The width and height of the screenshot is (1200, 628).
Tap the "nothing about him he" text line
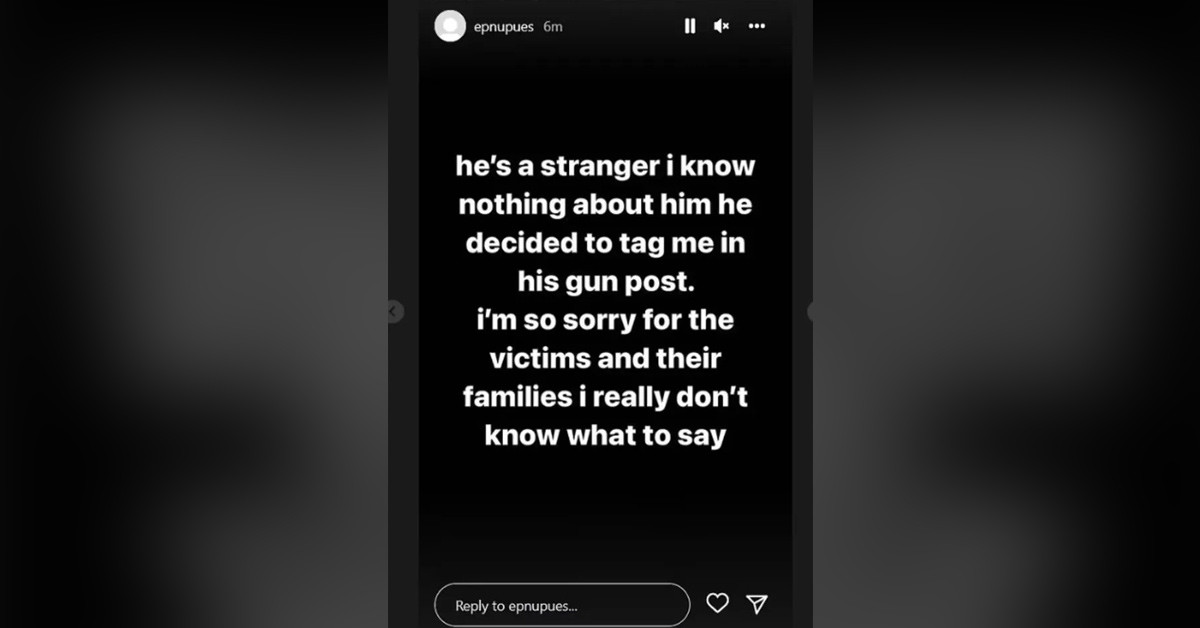click(605, 205)
